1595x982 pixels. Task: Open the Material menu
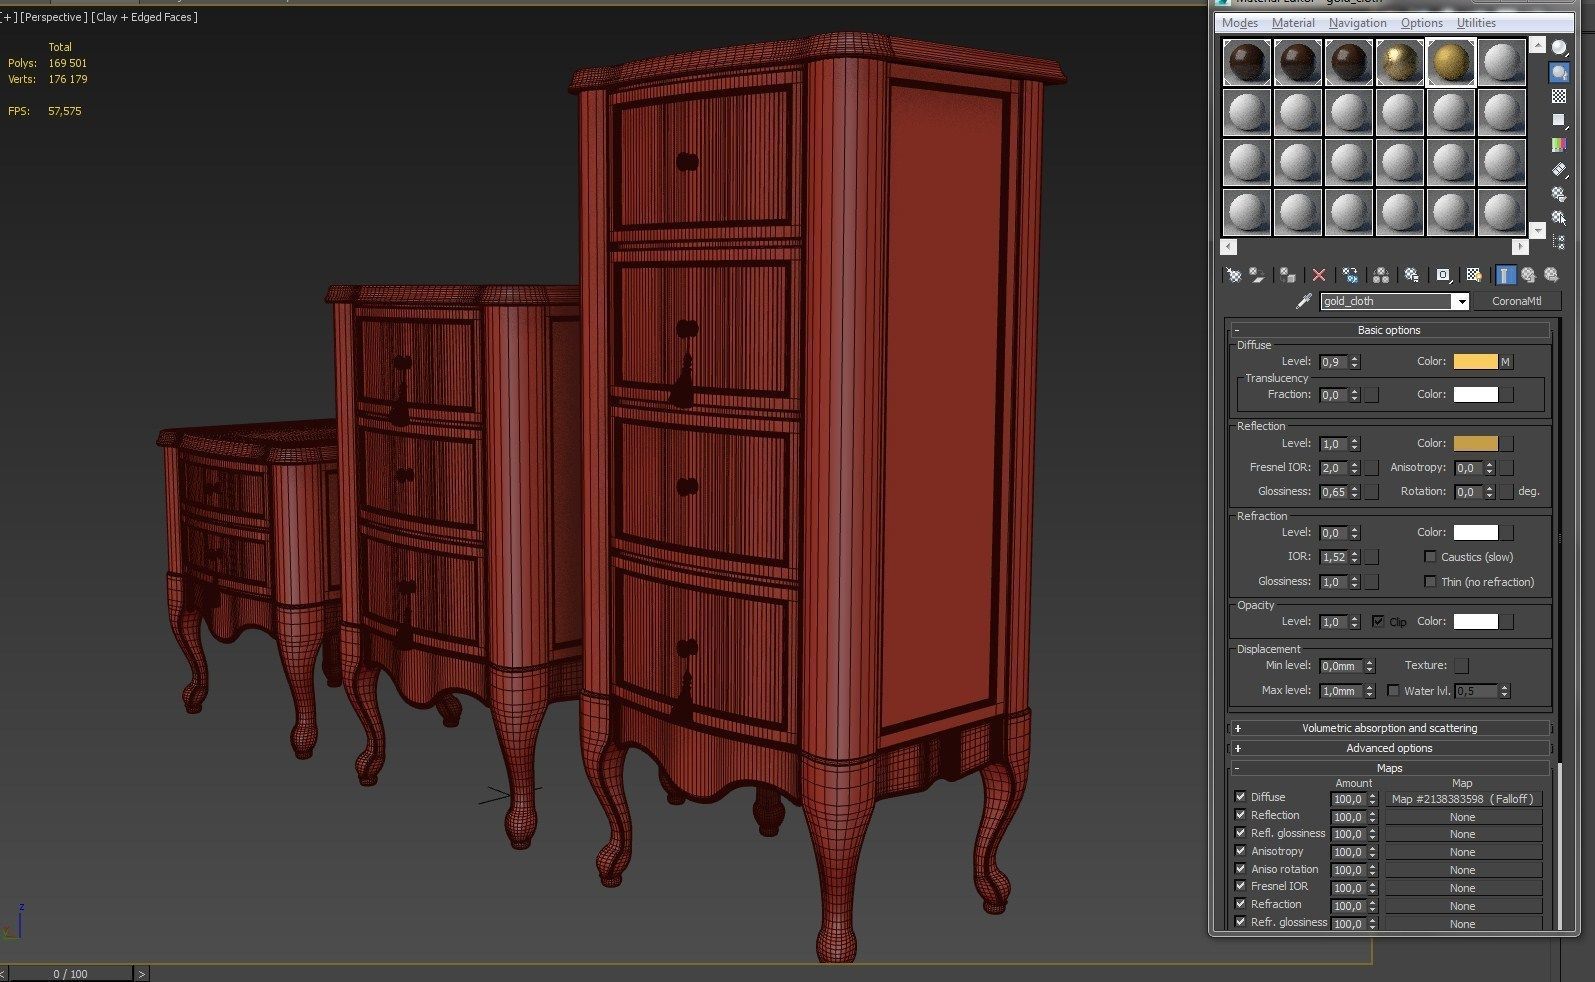[x=1293, y=23]
